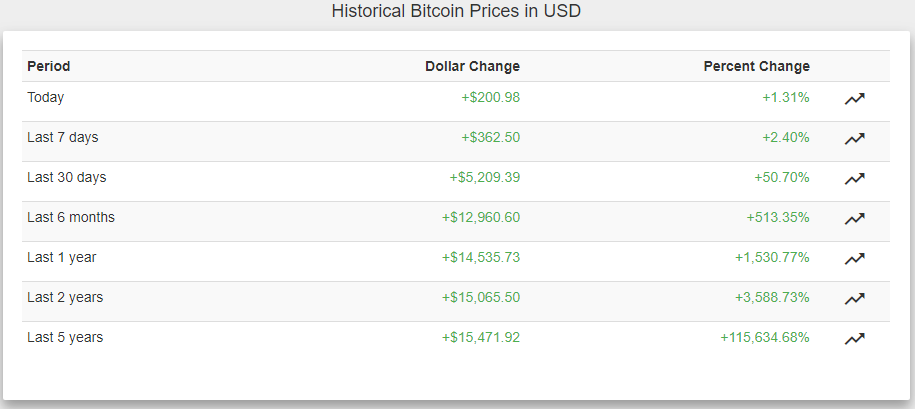Click the Historical Bitcoin Prices in USD title
This screenshot has width=915, height=409.
456,12
